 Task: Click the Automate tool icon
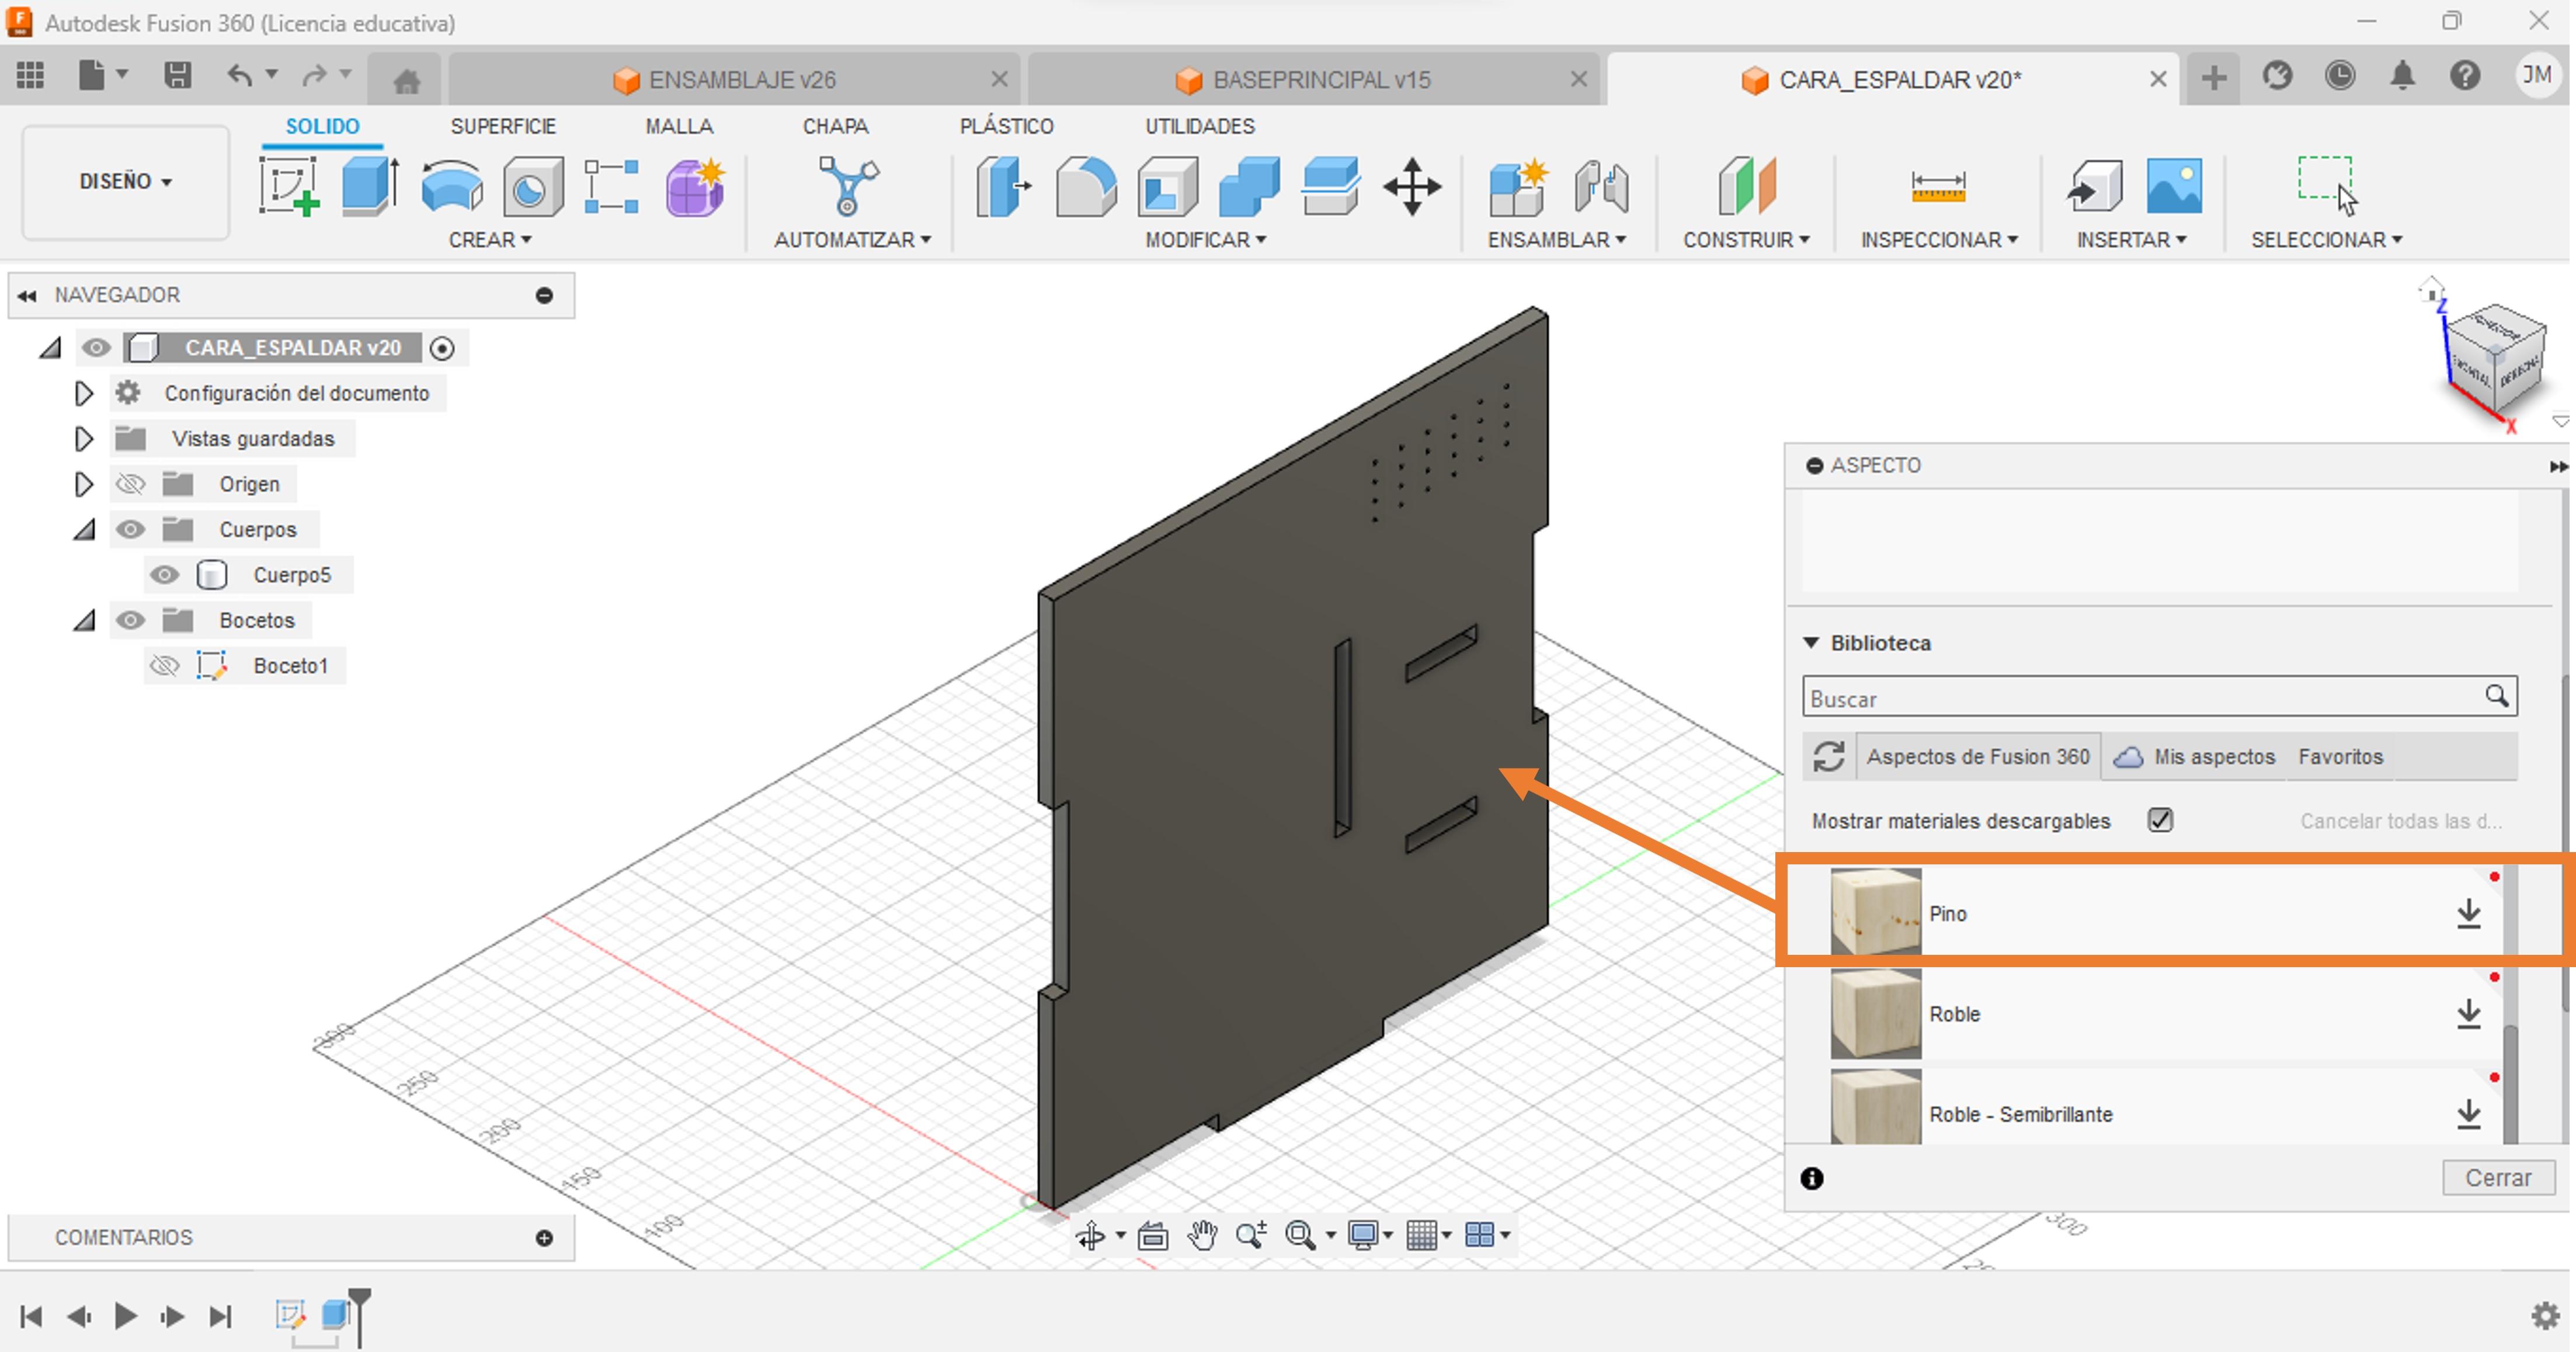point(848,186)
